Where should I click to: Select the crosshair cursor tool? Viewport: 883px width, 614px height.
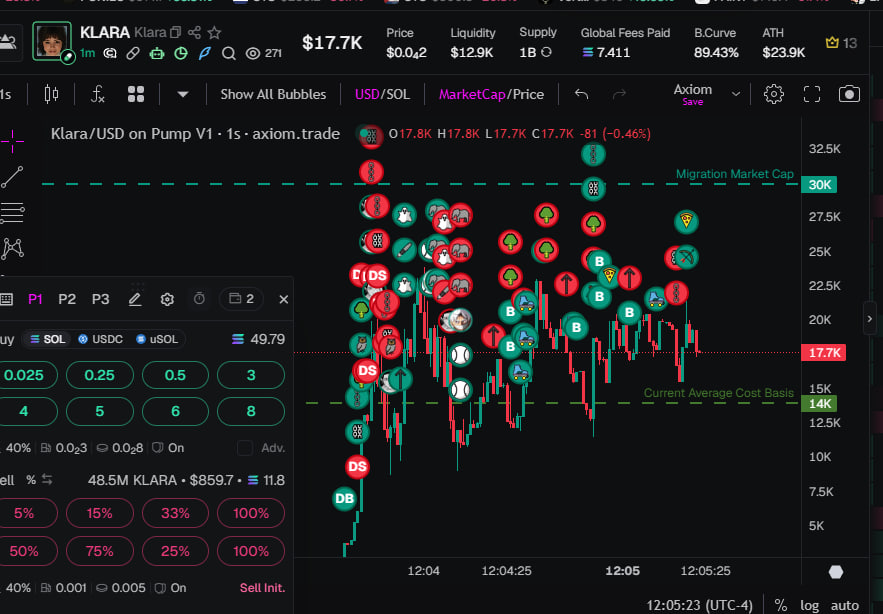(12, 140)
